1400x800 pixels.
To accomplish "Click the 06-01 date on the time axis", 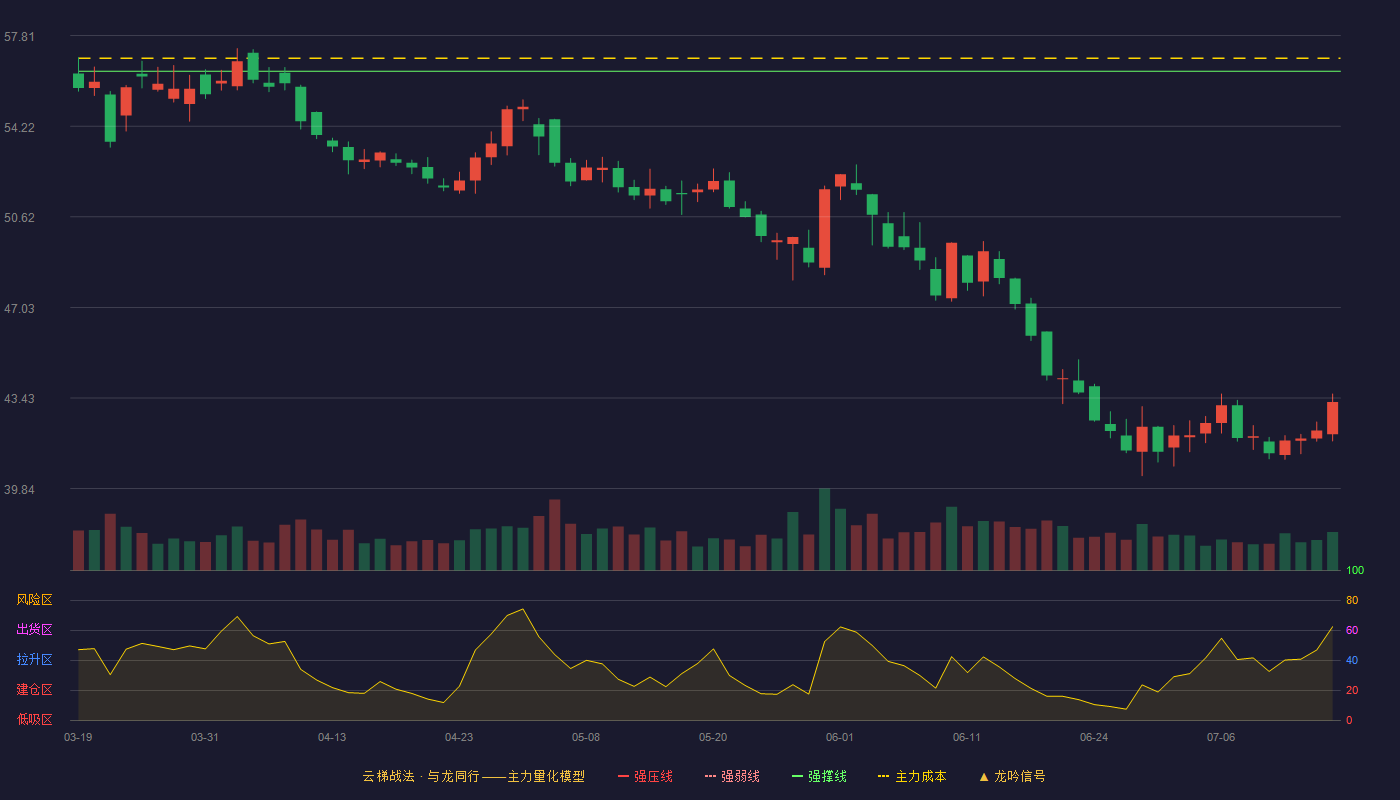I will [x=840, y=737].
